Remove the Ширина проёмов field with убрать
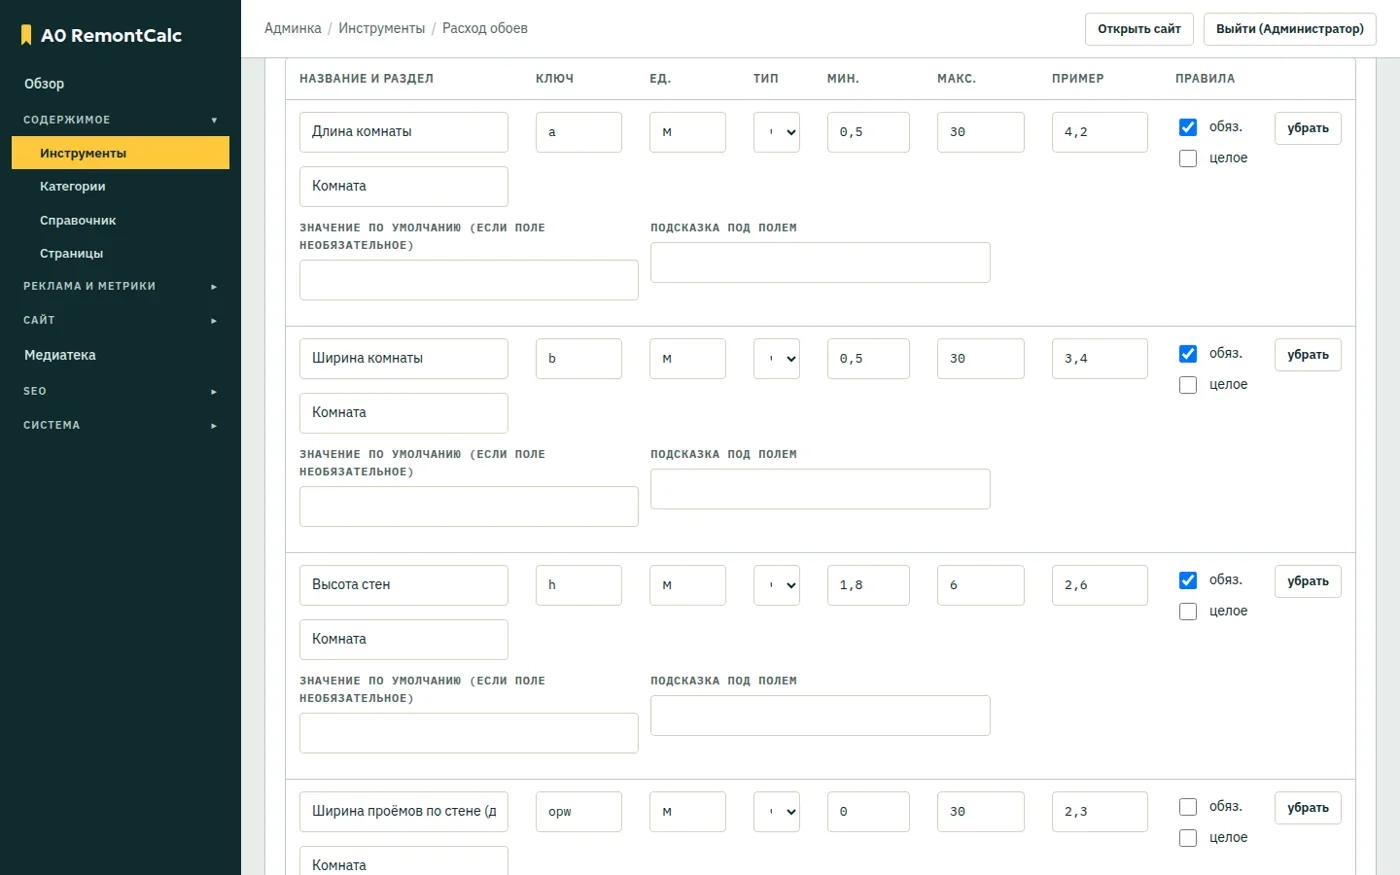Image resolution: width=1400 pixels, height=875 pixels. tap(1308, 808)
